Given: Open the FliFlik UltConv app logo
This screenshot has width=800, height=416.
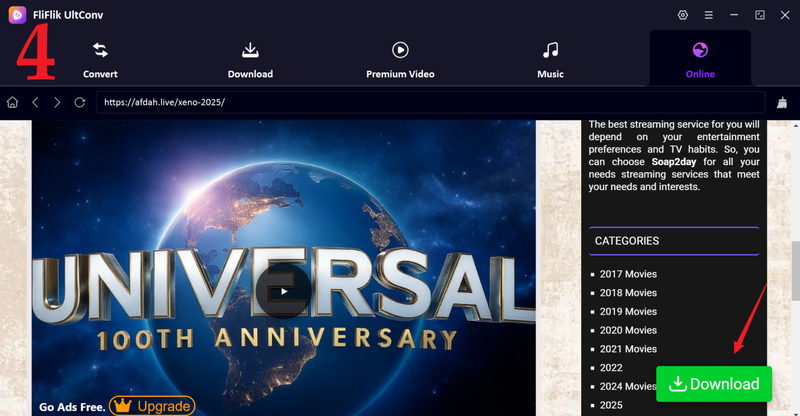Looking at the screenshot, I should pos(17,15).
